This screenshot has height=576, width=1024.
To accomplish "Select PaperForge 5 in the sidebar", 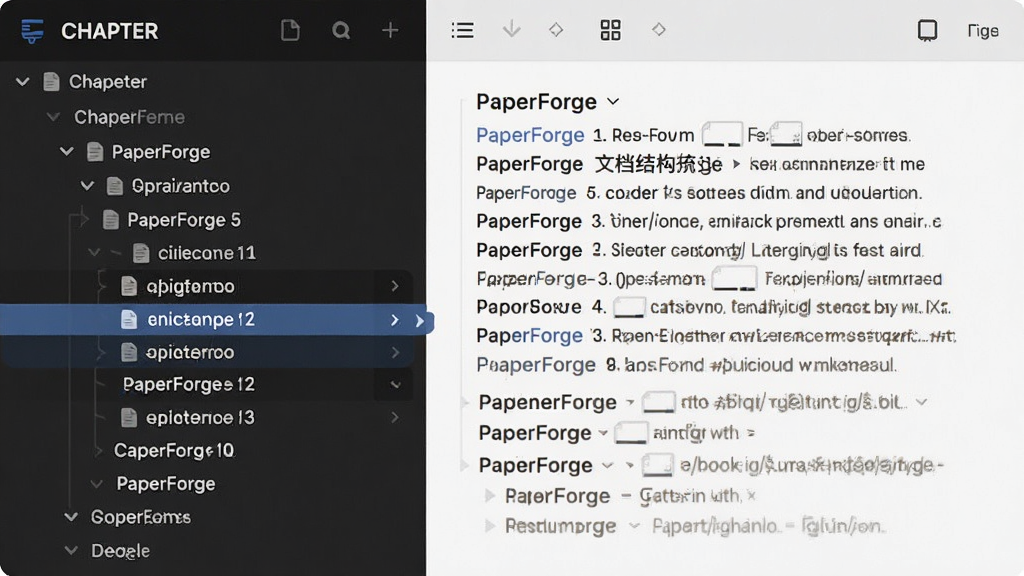I will pyautogui.click(x=184, y=220).
